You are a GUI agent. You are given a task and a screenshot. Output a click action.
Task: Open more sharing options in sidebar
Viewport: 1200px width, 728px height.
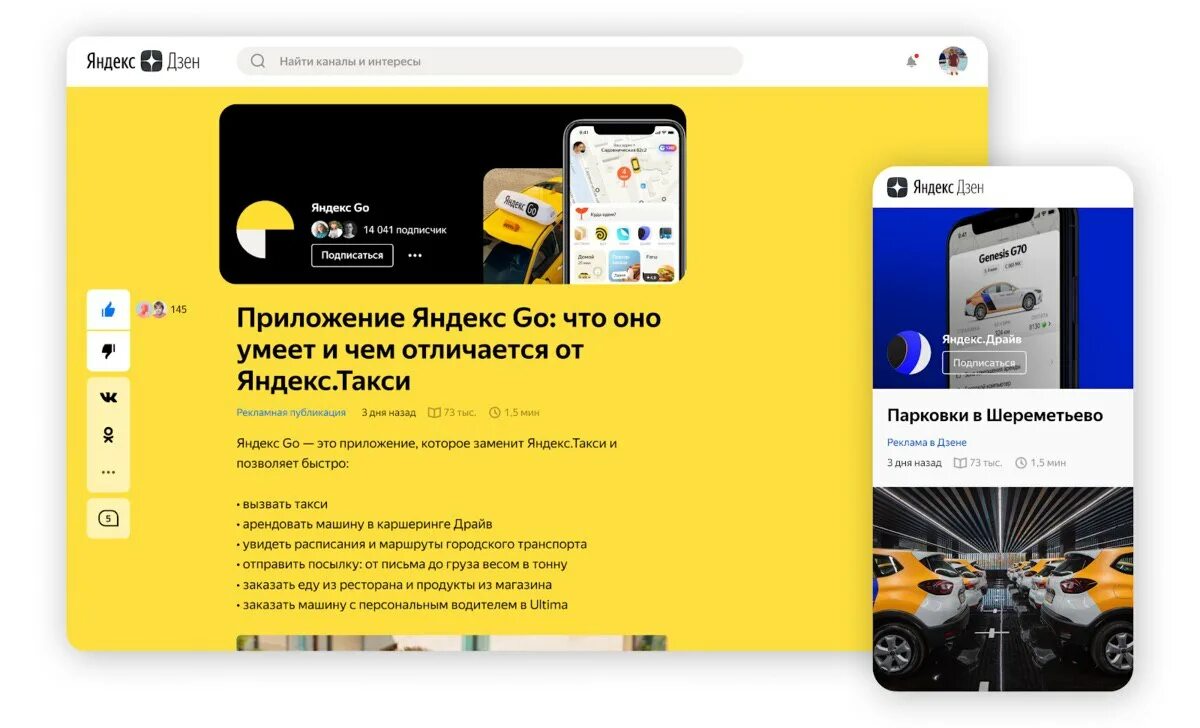108,472
